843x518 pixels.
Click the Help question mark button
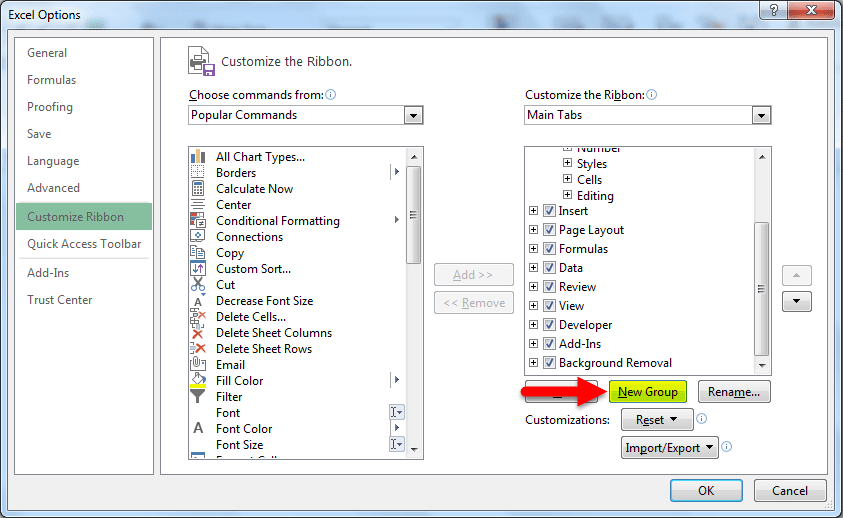tap(774, 10)
